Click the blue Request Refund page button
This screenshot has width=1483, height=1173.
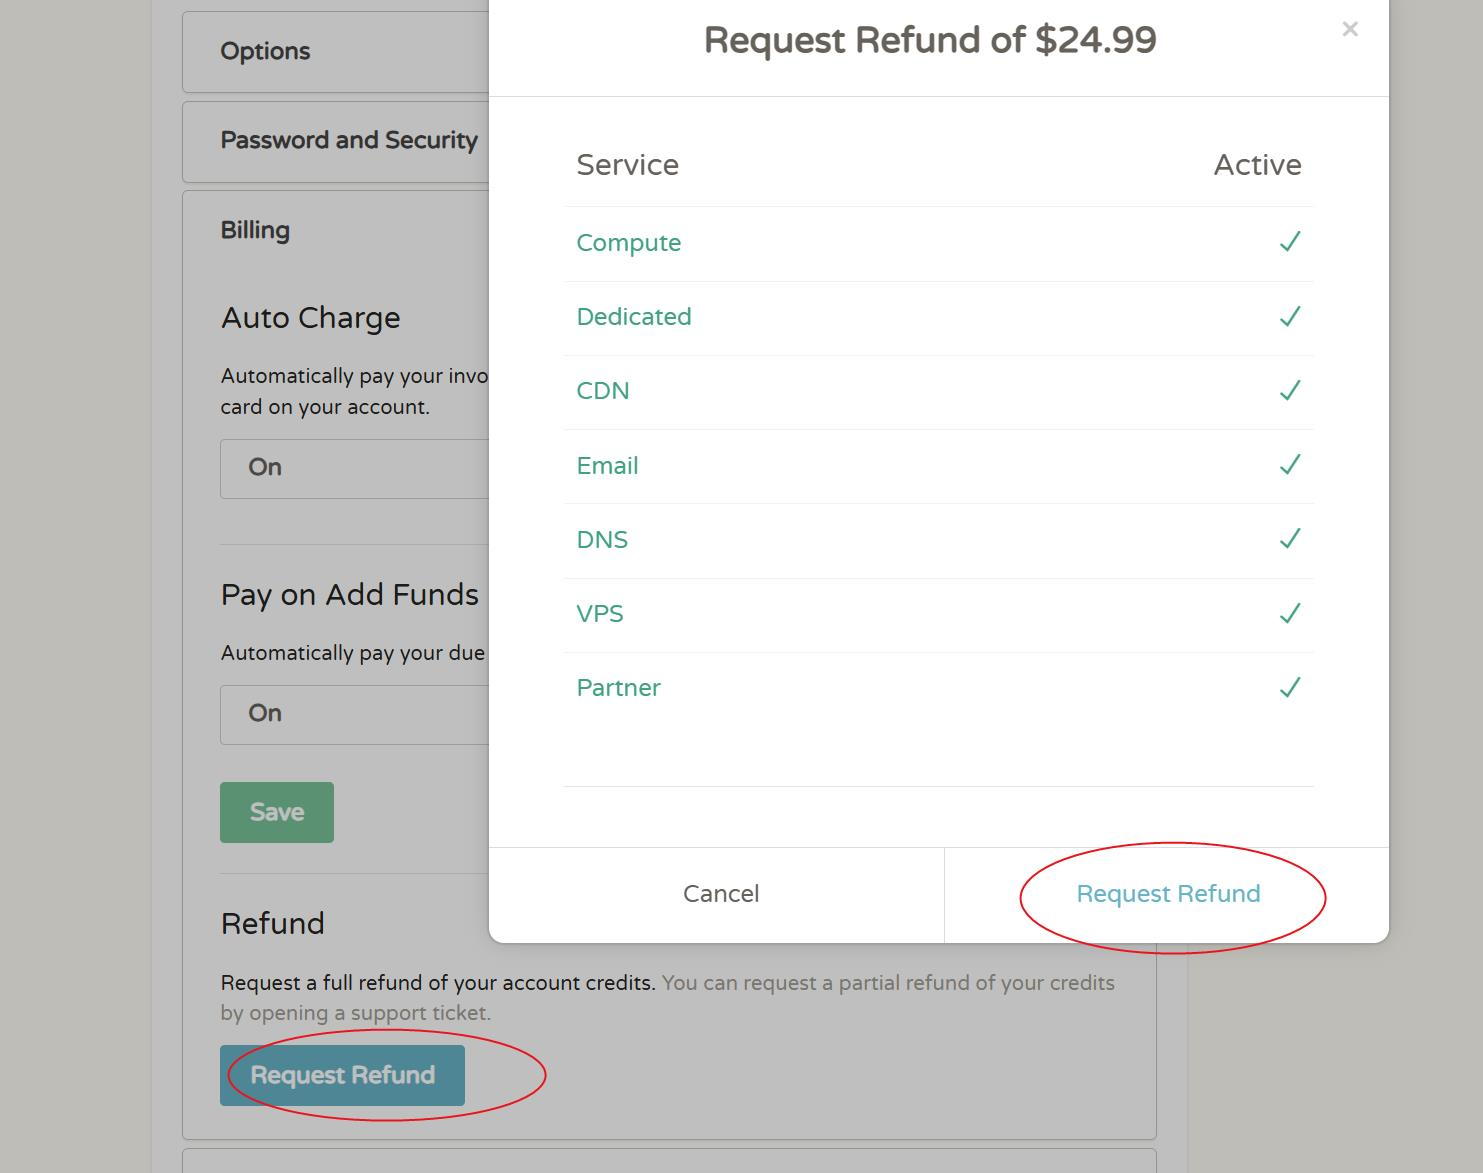point(342,1075)
